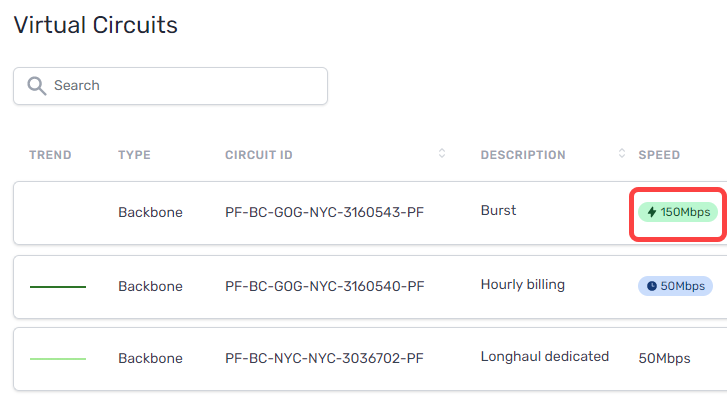Click light green trend line graph
The height and width of the screenshot is (398, 727).
click(58, 359)
